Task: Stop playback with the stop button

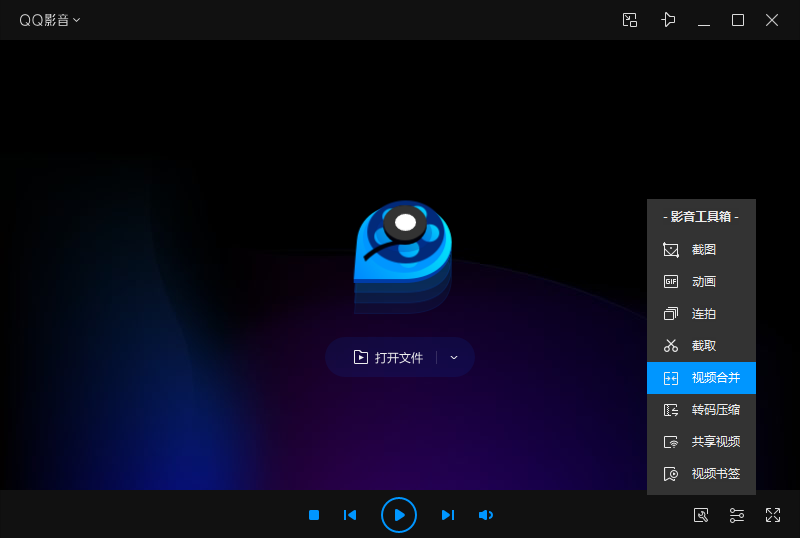Action: pyautogui.click(x=314, y=515)
